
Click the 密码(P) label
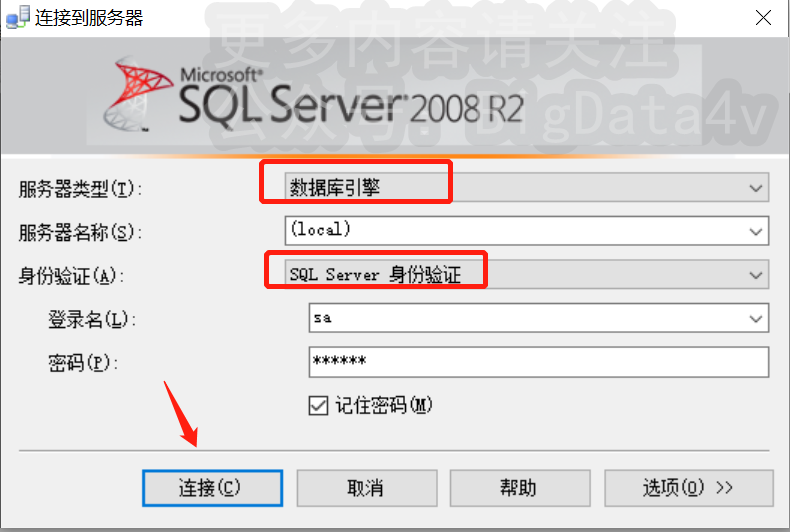click(x=83, y=362)
